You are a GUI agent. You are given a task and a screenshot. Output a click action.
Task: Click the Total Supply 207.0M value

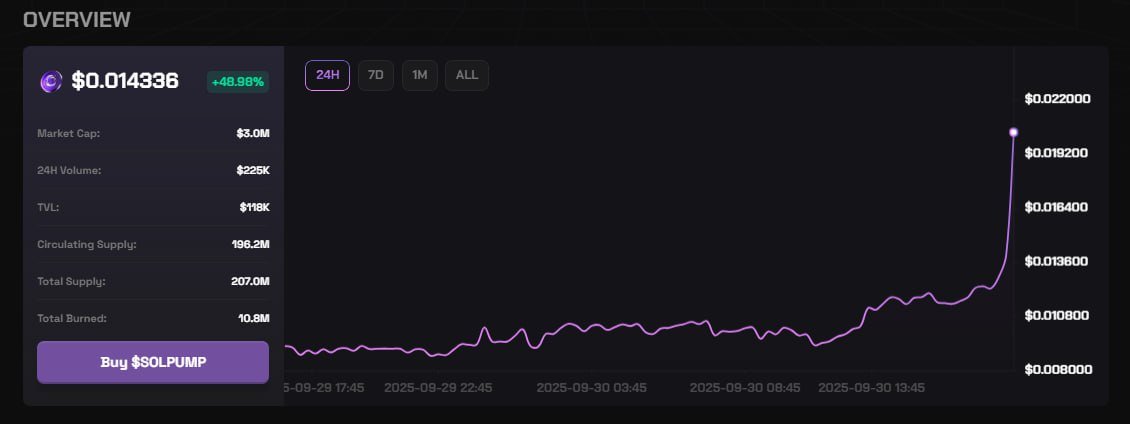point(250,281)
